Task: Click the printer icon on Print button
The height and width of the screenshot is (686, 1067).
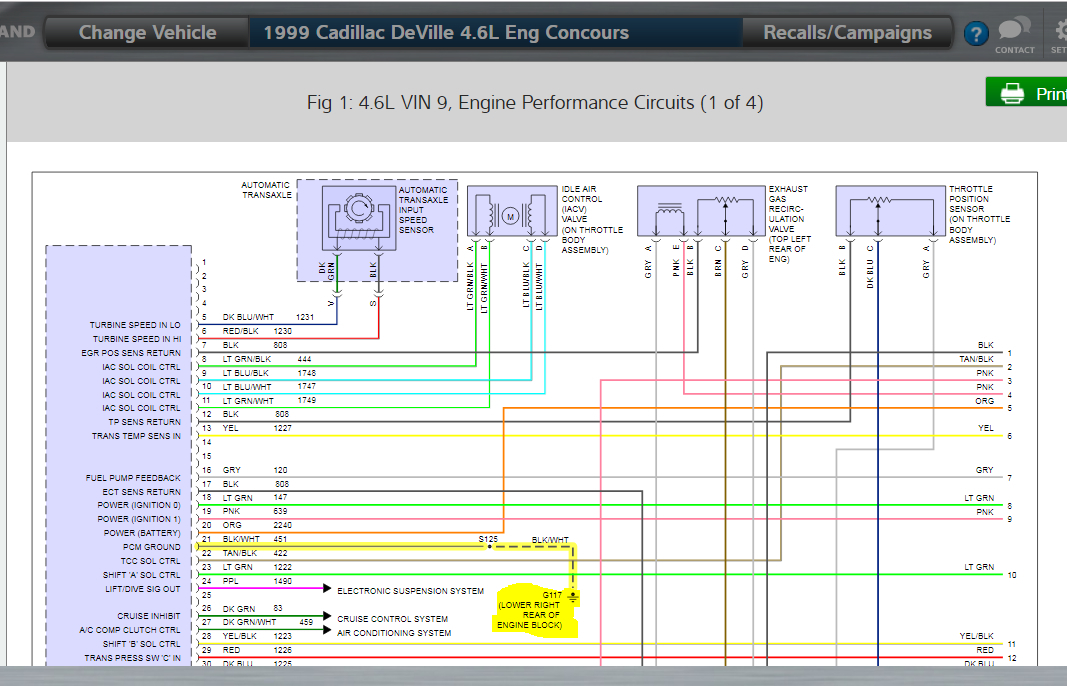Action: coord(1012,93)
